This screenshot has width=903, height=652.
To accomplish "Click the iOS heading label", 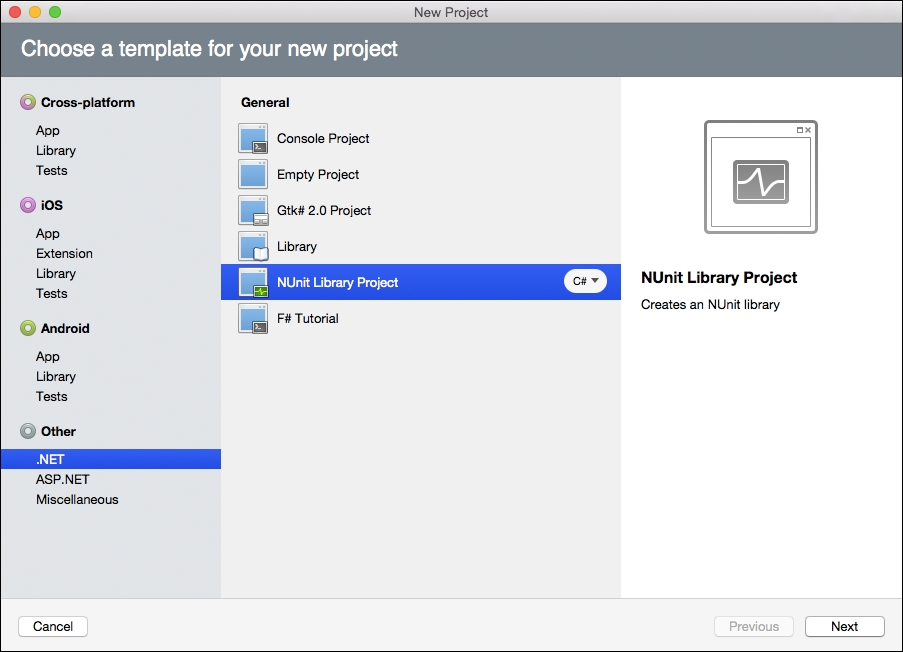I will tap(52, 205).
